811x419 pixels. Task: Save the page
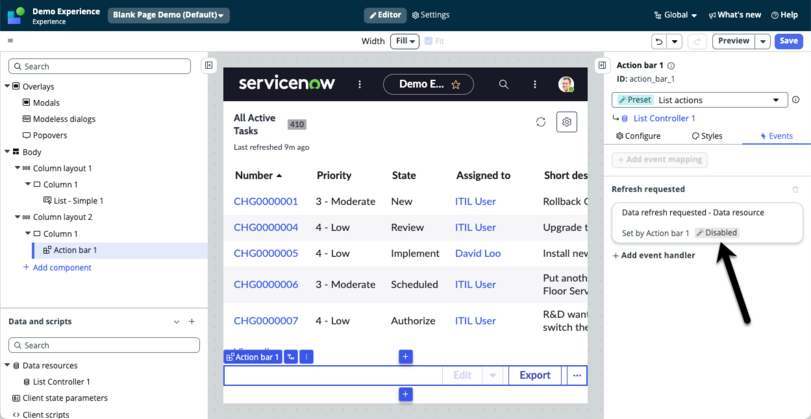(x=789, y=41)
